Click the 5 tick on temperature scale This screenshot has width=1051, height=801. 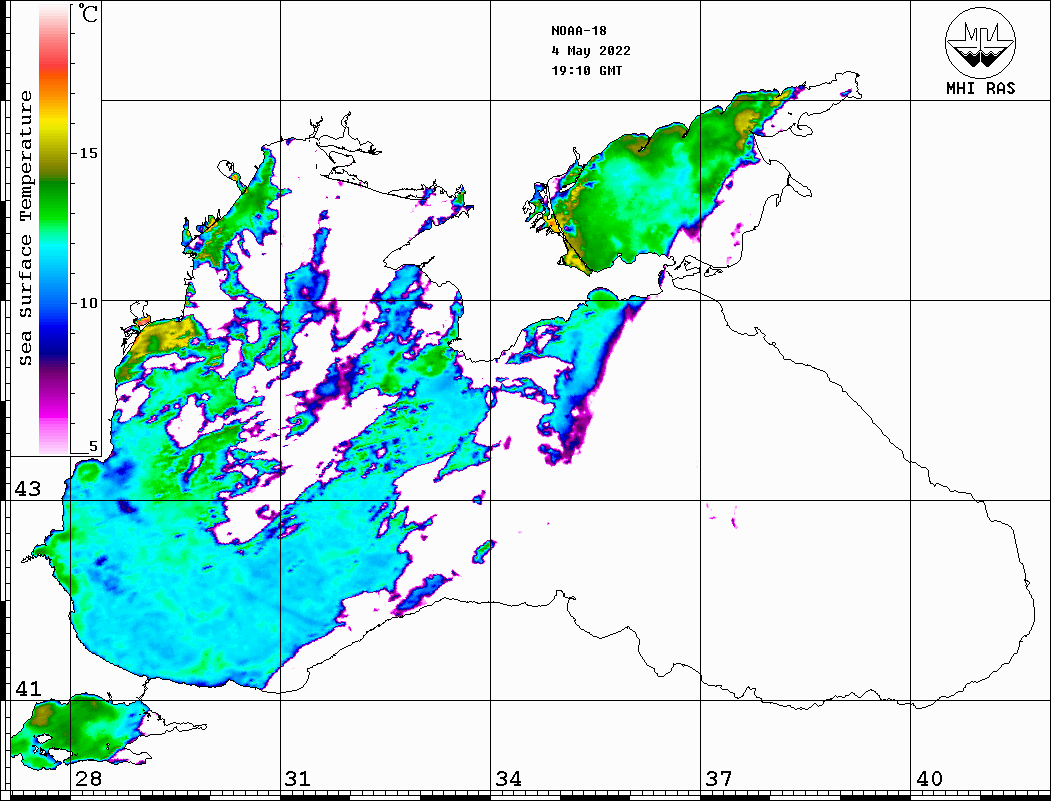(x=93, y=446)
